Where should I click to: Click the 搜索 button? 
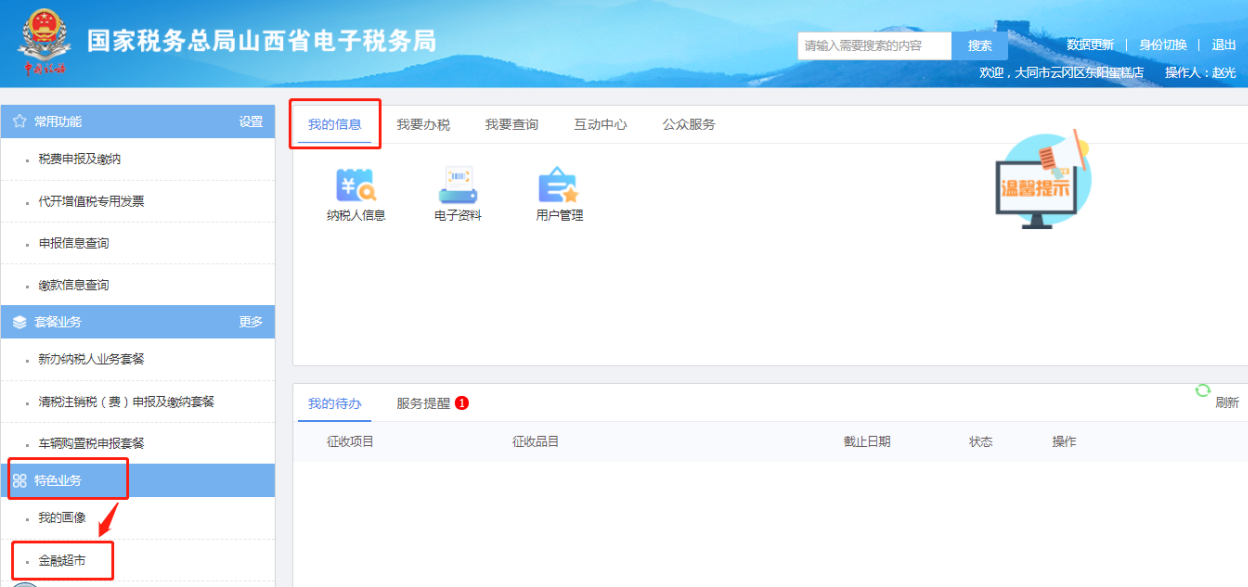coord(980,46)
